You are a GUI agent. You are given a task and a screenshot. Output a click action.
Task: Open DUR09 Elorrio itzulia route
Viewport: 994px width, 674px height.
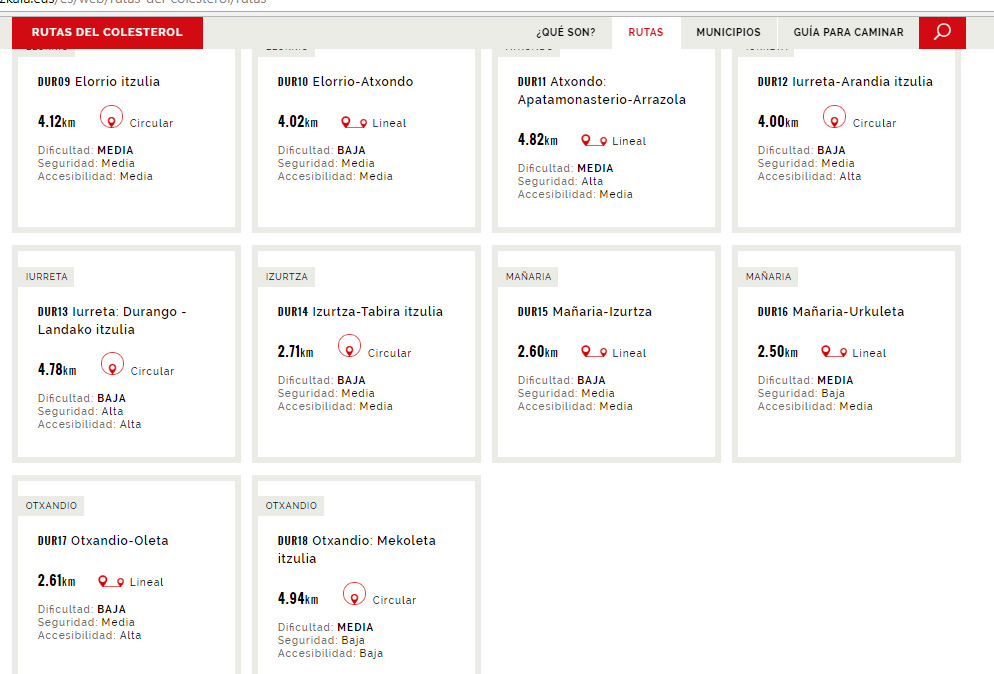click(x=99, y=82)
